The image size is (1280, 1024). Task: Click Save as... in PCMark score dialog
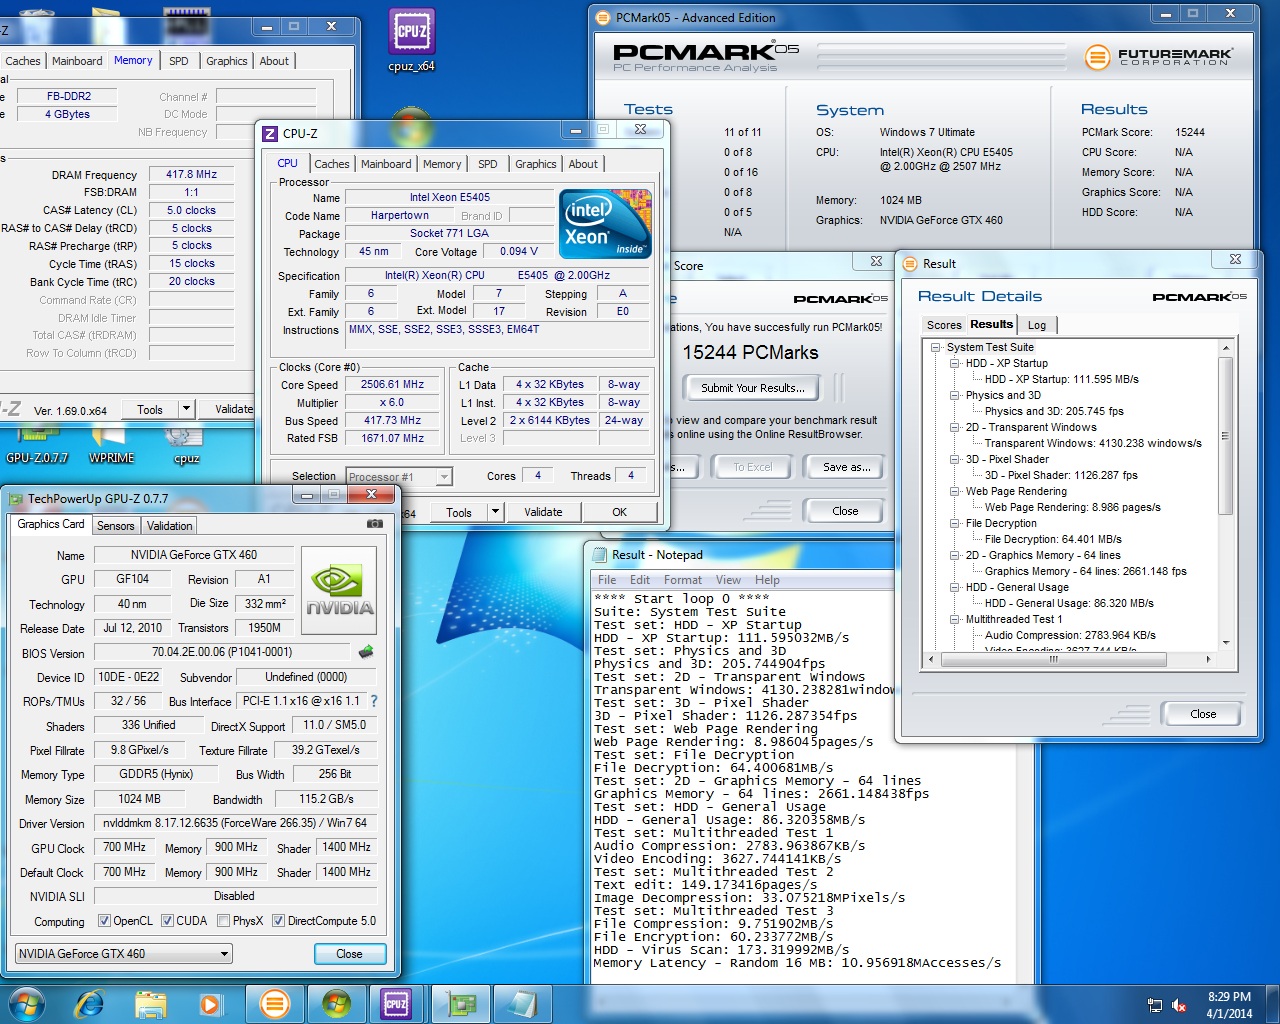tap(847, 467)
